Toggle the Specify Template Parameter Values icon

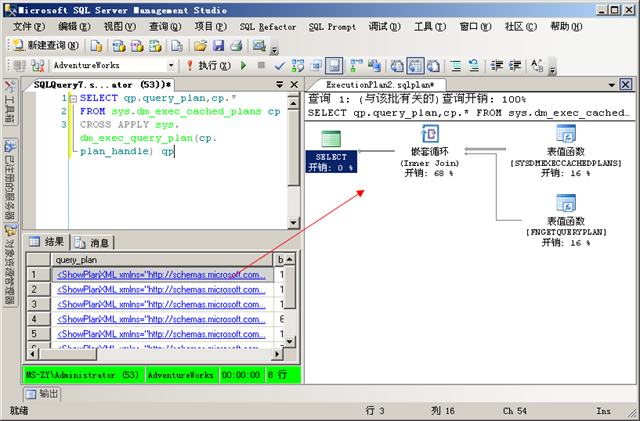coord(334,65)
